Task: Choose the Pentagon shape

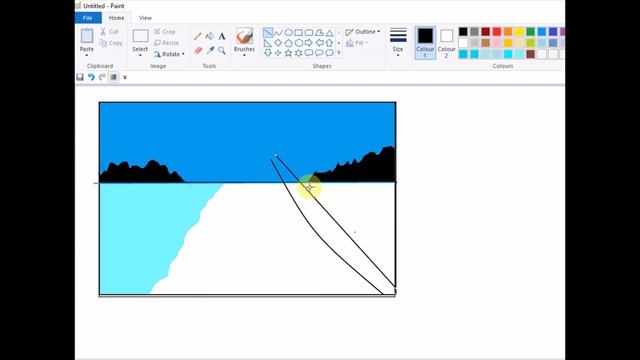Action: coord(288,43)
